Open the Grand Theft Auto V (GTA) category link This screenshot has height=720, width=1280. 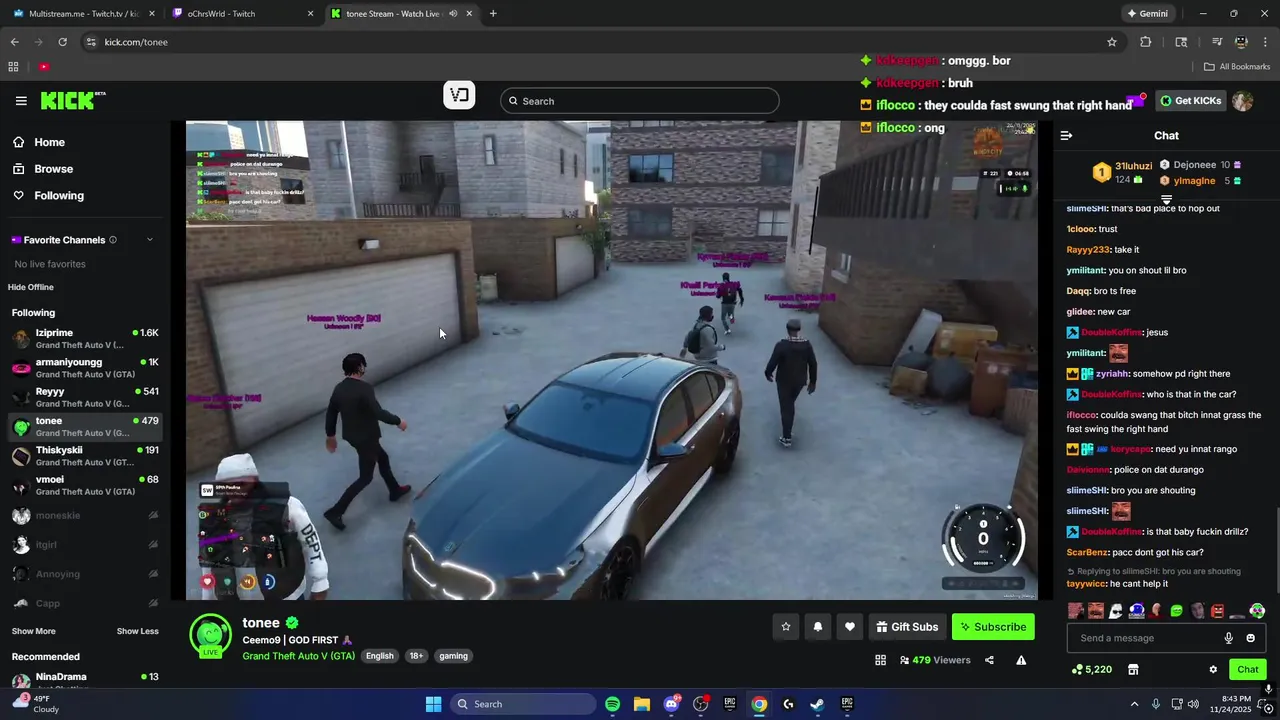[x=298, y=656]
